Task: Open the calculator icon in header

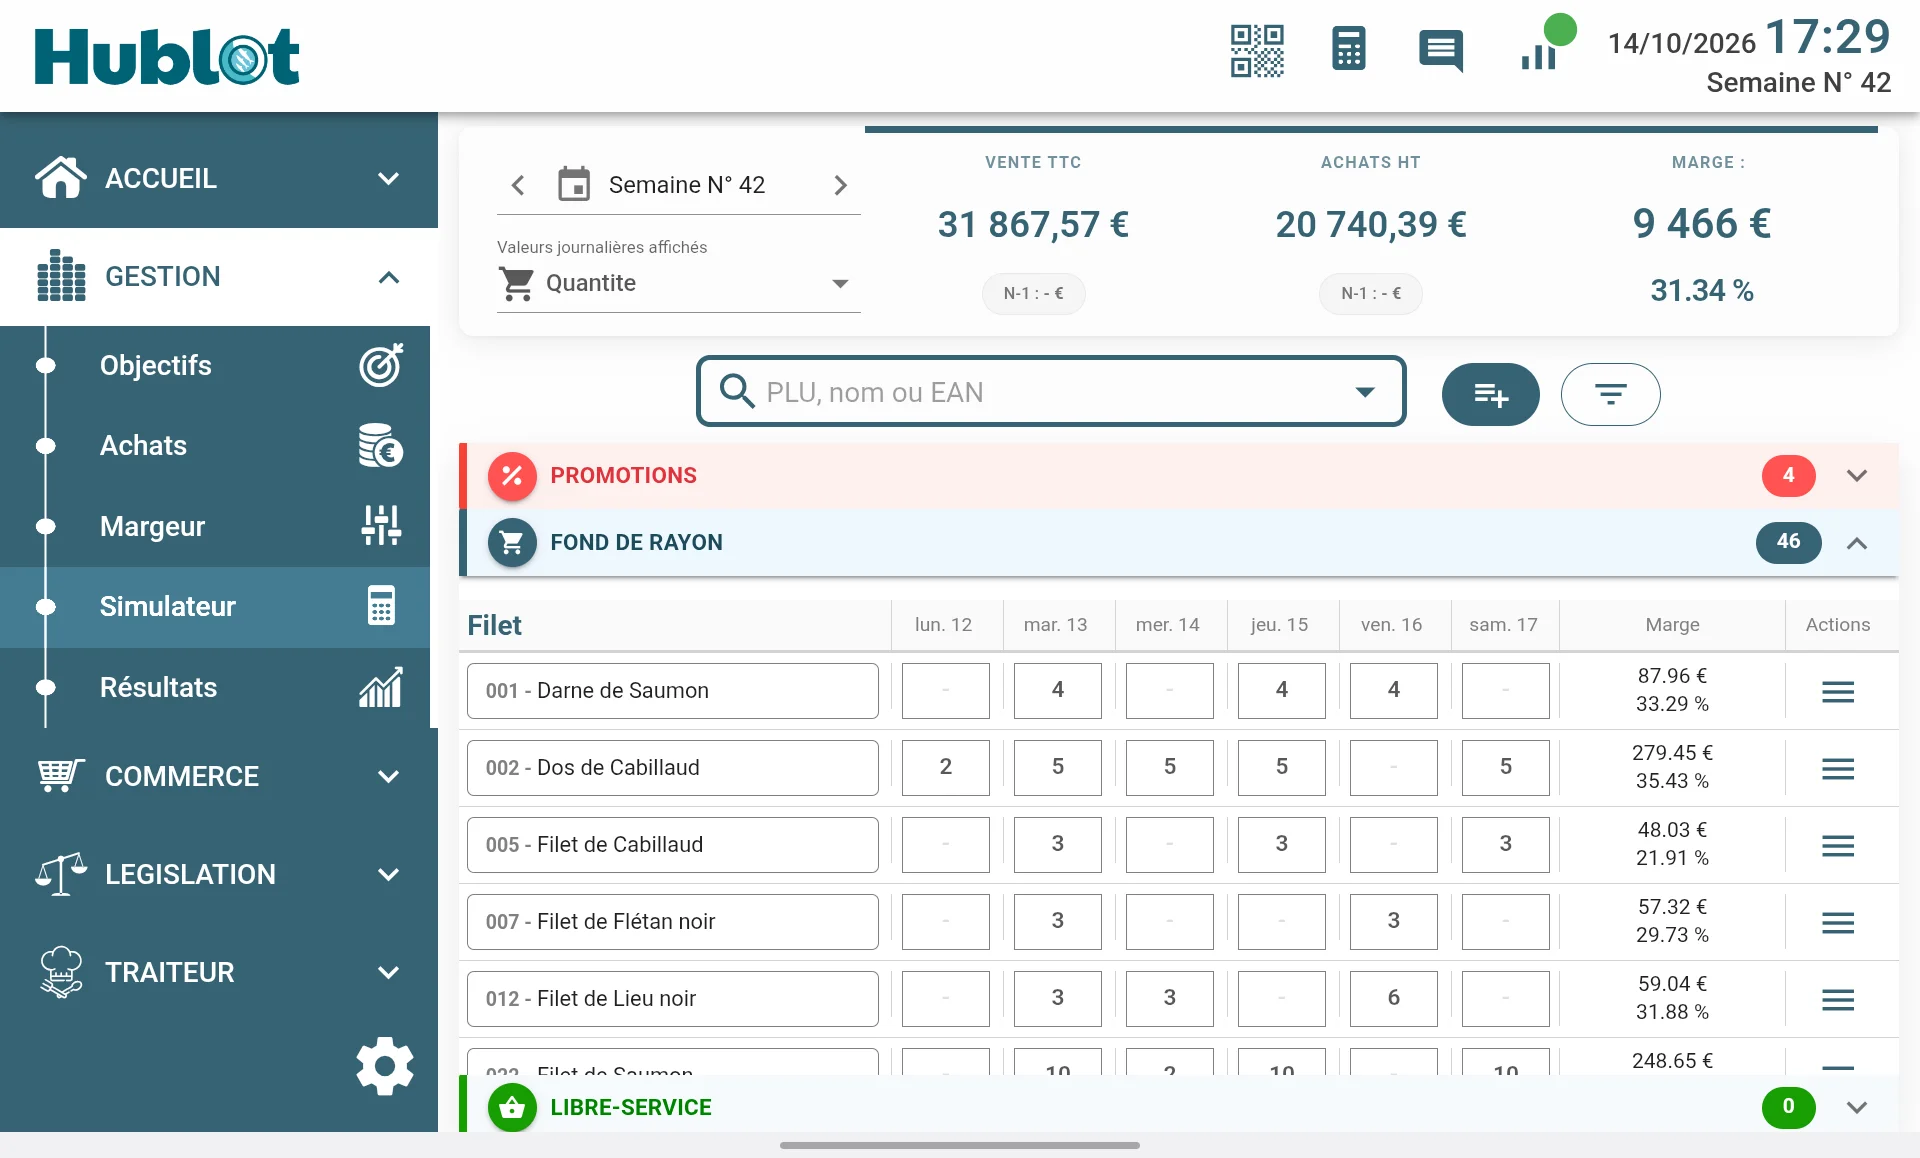Action: pos(1349,49)
